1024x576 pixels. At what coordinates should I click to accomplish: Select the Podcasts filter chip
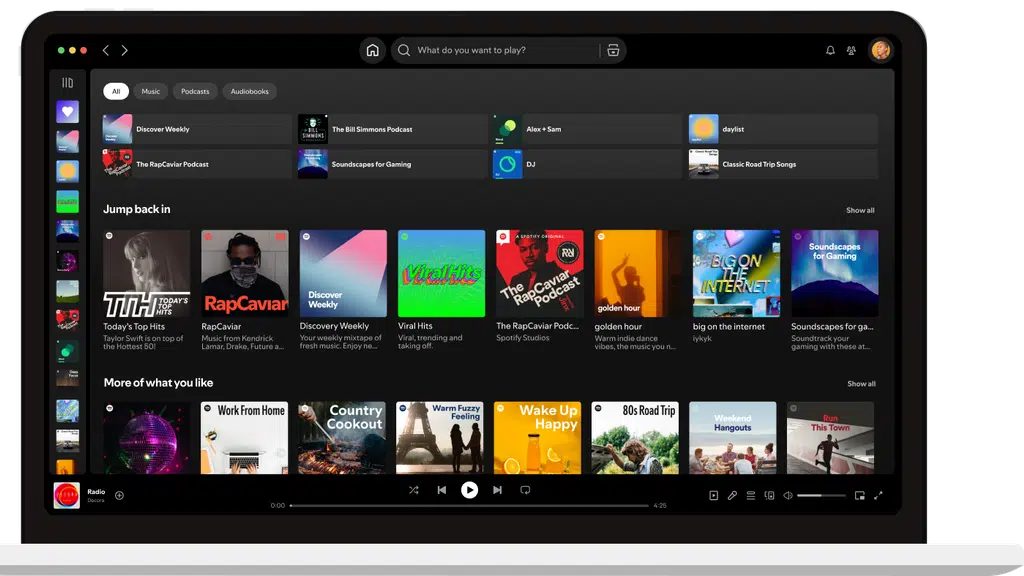195,91
